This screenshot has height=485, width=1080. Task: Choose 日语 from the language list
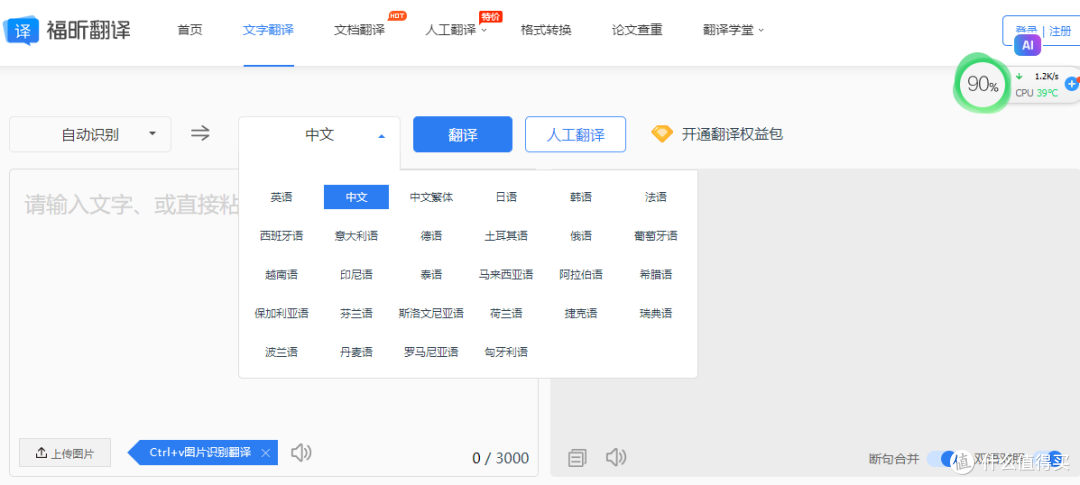click(506, 197)
